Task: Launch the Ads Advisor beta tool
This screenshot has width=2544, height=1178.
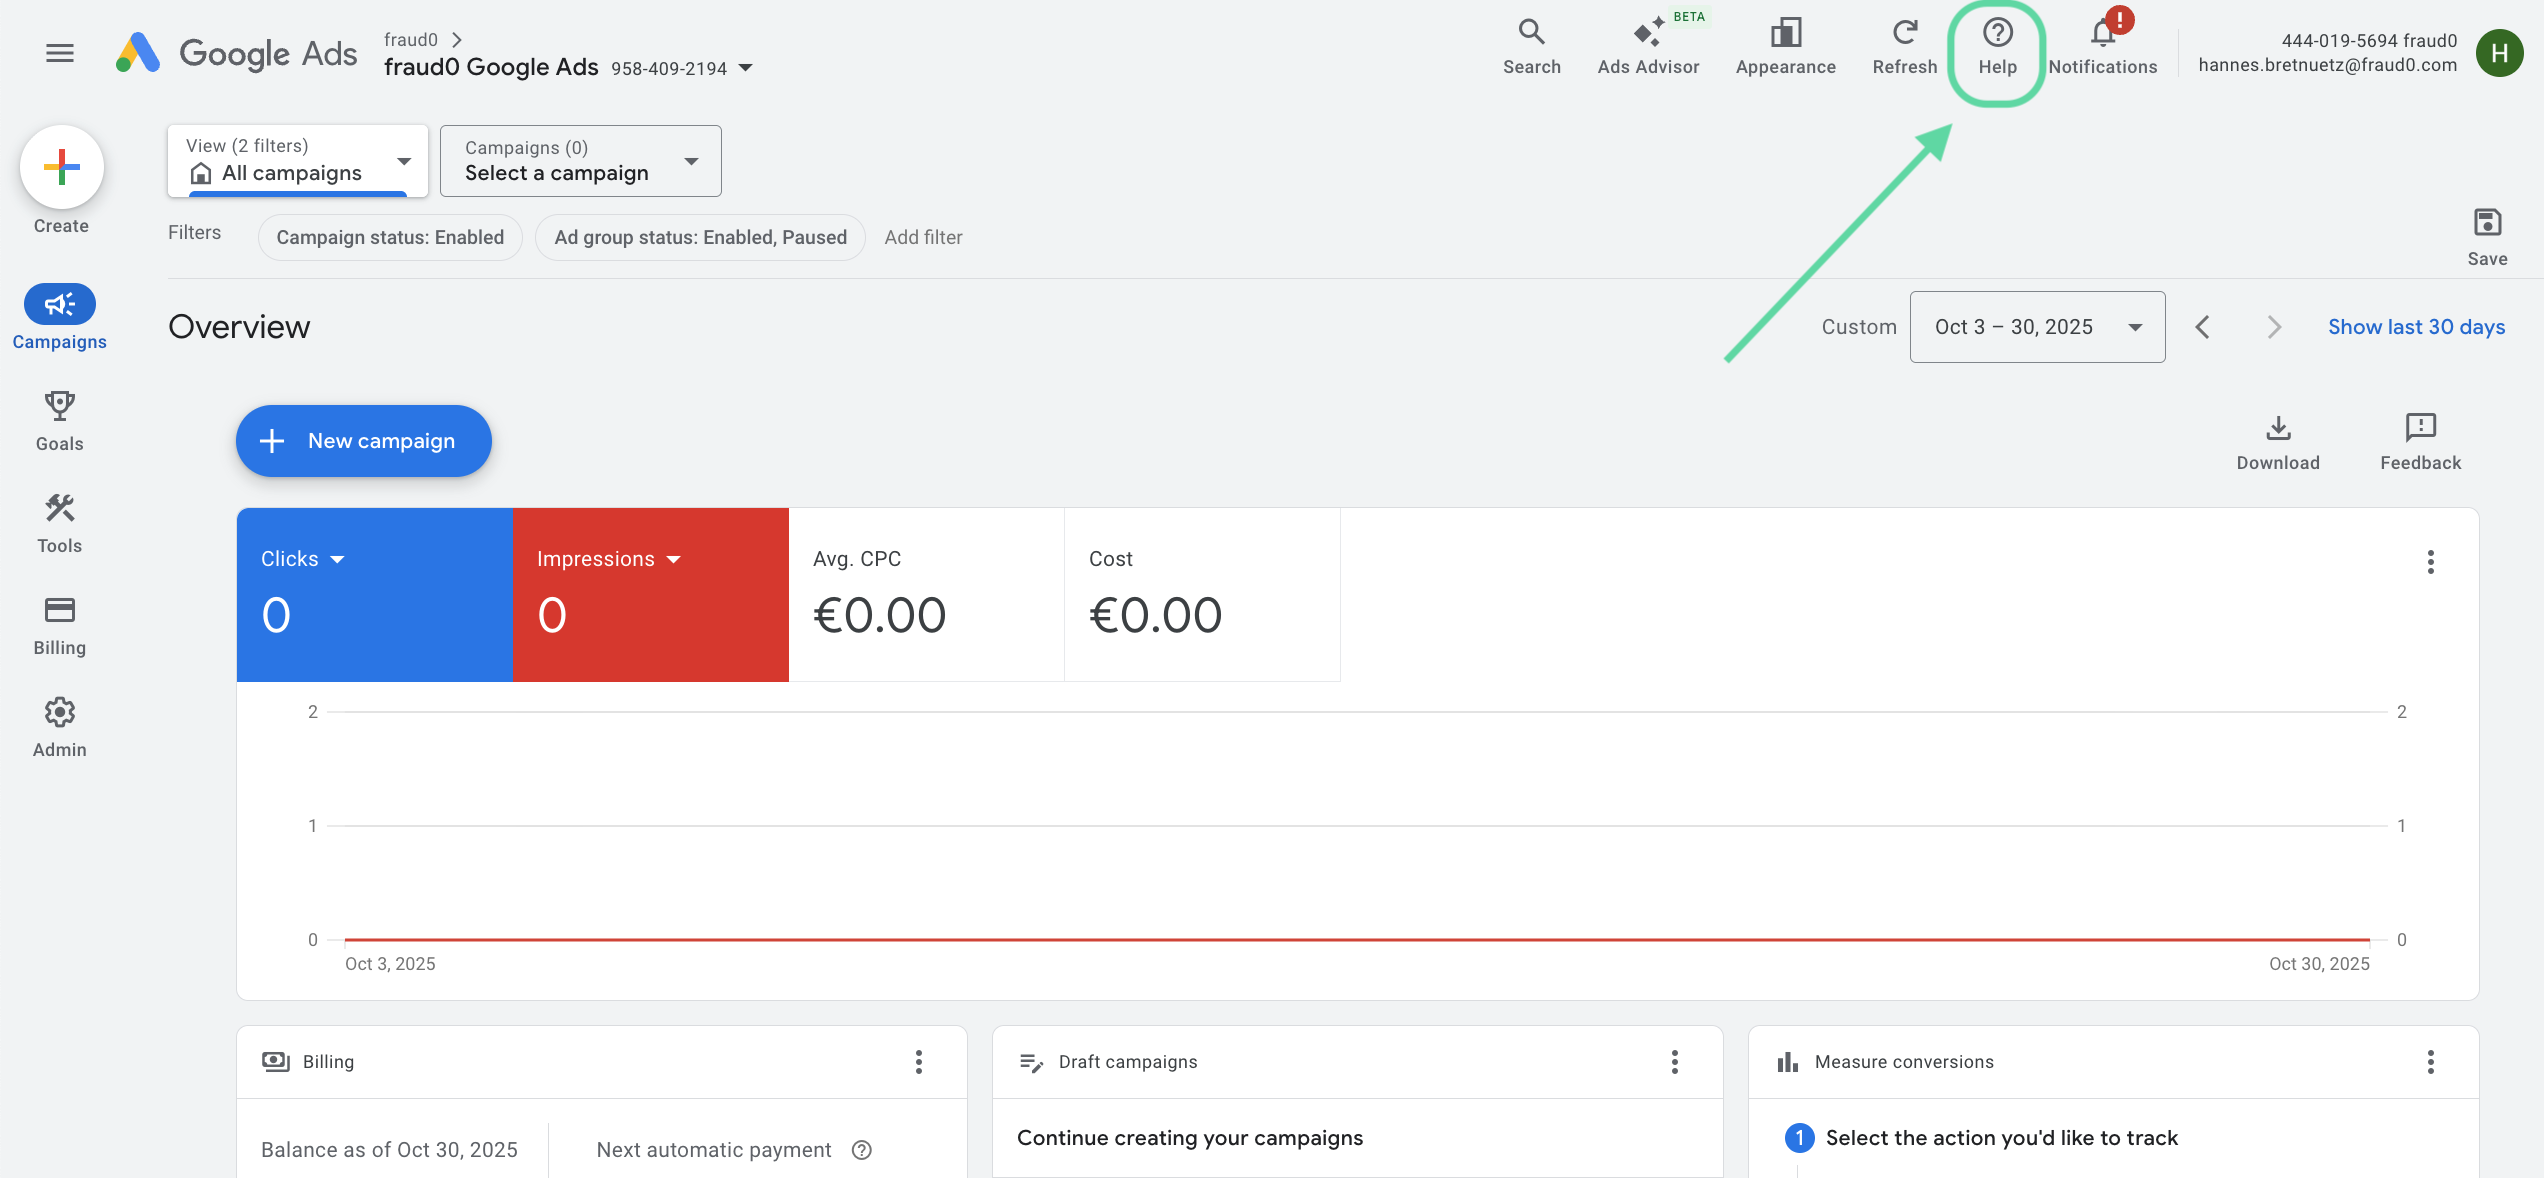Action: (x=1648, y=44)
